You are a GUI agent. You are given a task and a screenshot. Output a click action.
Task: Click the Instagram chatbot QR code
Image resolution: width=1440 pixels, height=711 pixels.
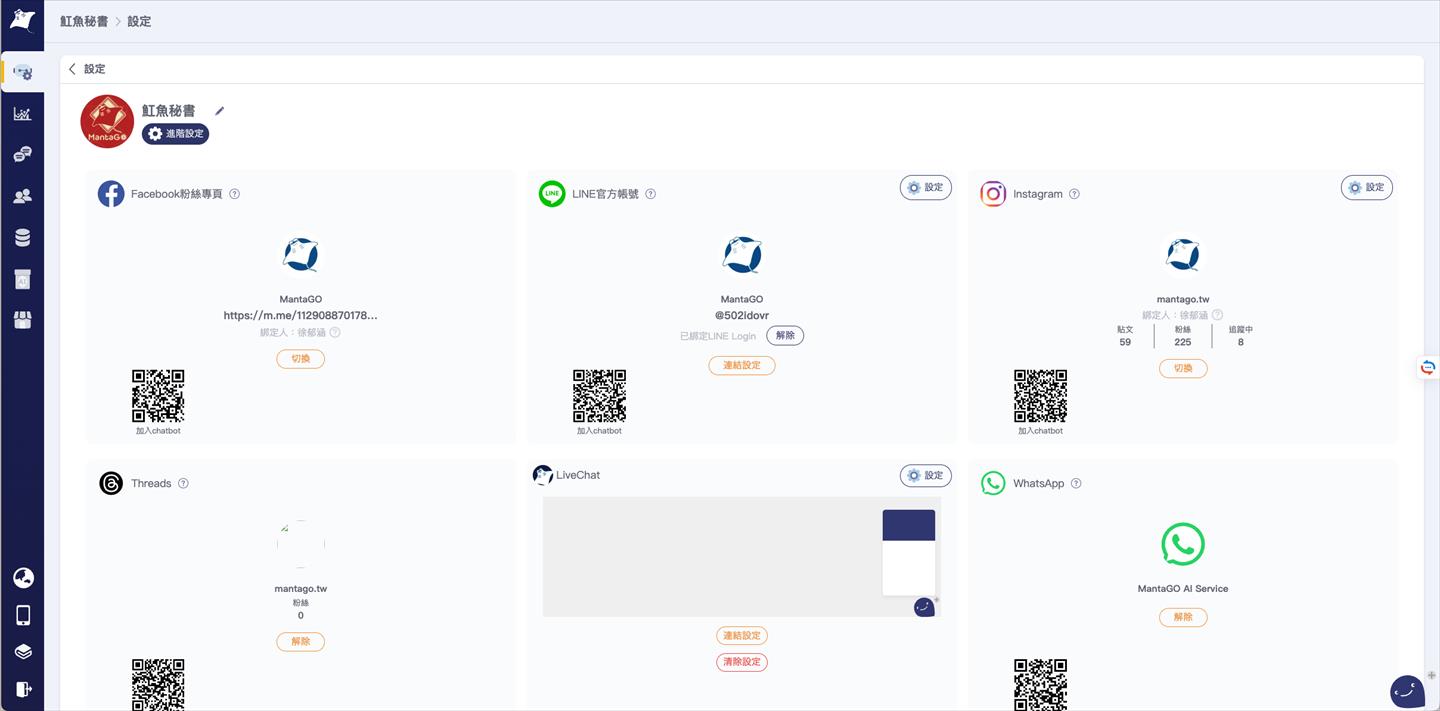point(1040,396)
